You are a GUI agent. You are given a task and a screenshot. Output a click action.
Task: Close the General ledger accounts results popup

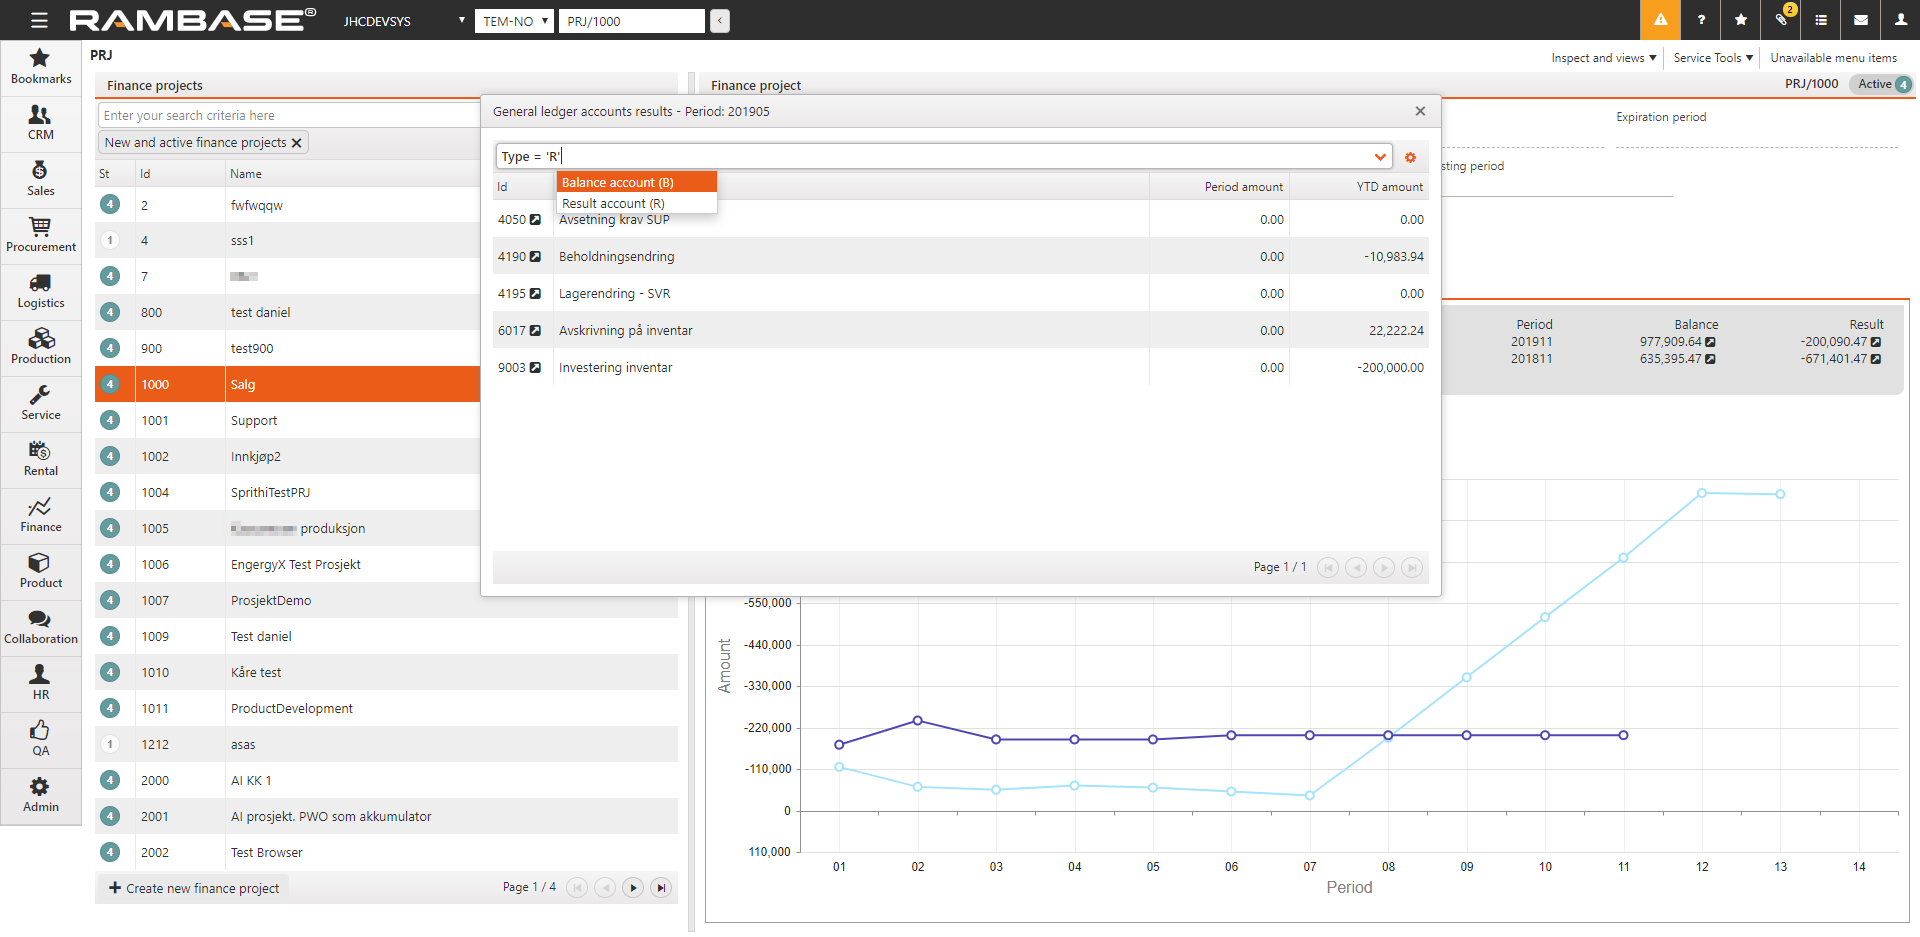click(x=1420, y=111)
